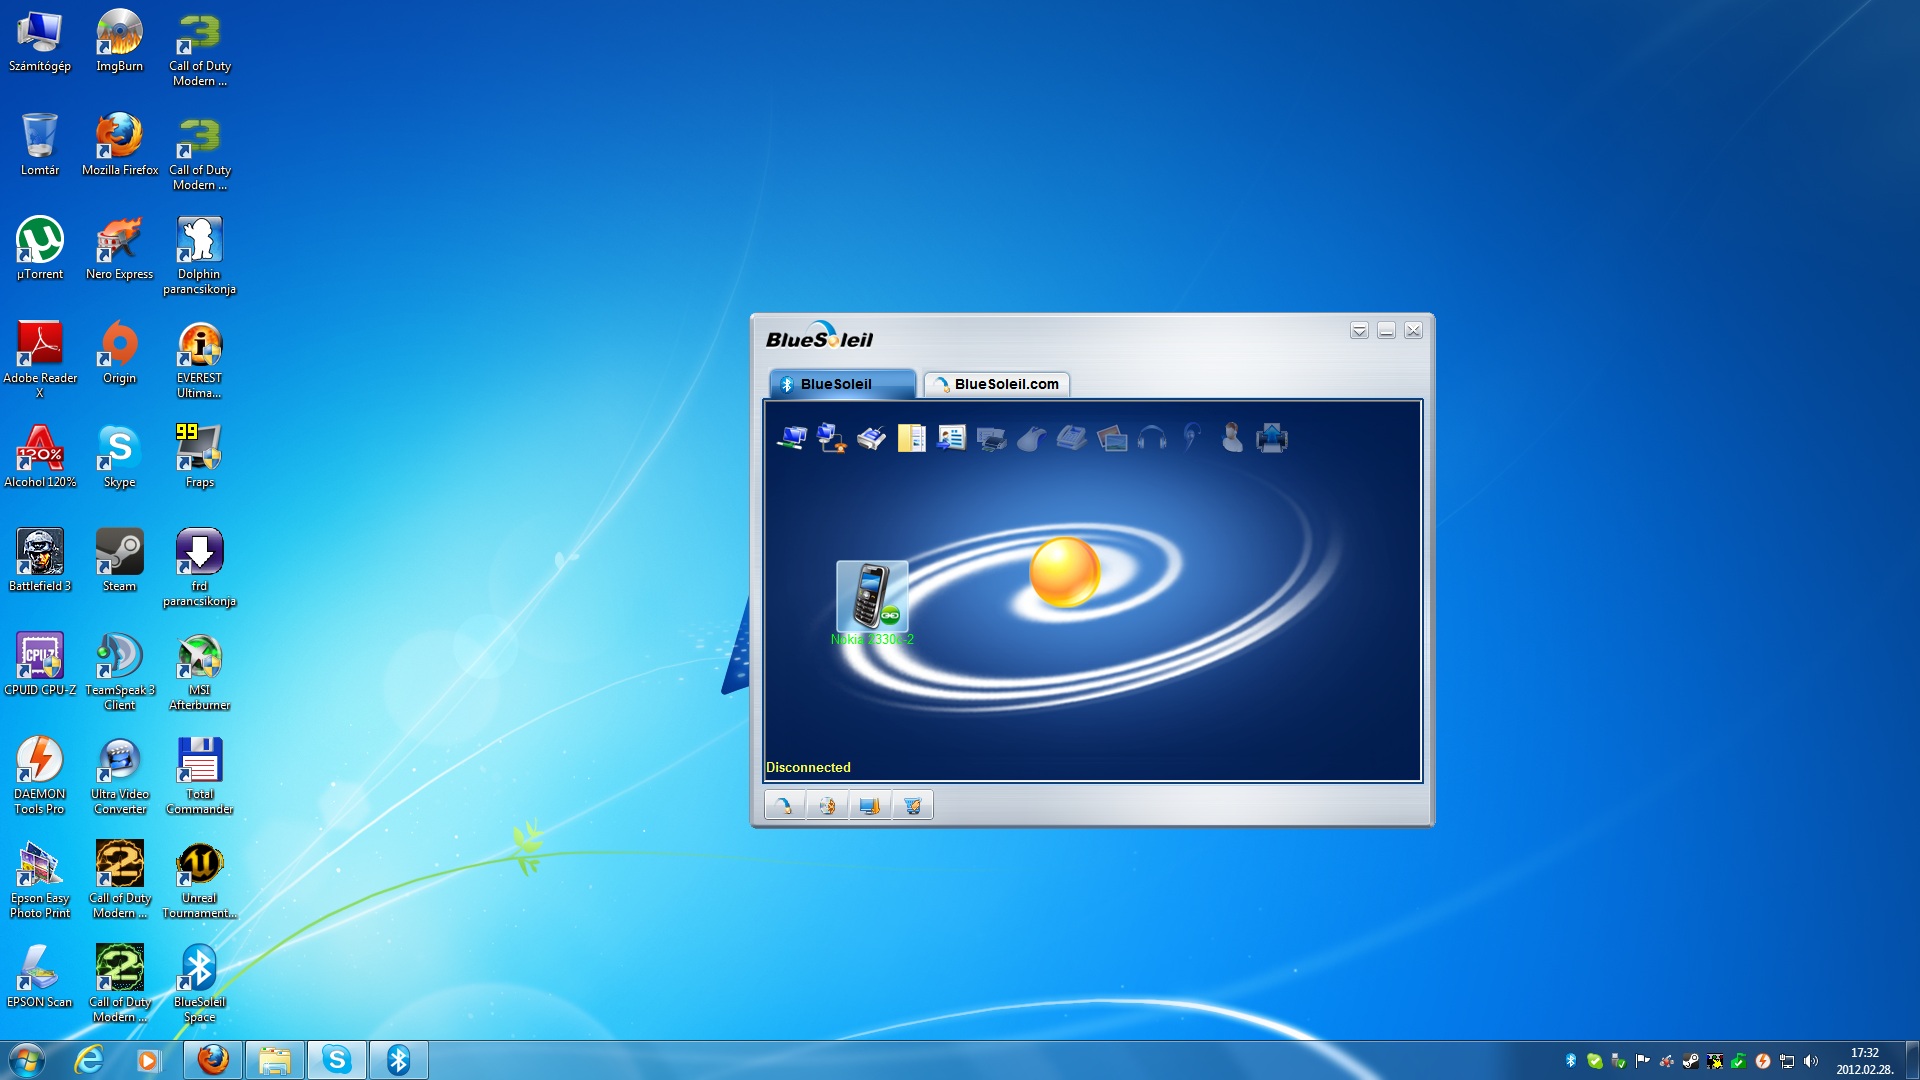Select the Epson Easy Photo Print icon
The width and height of the screenshot is (1920, 1080).
40,881
